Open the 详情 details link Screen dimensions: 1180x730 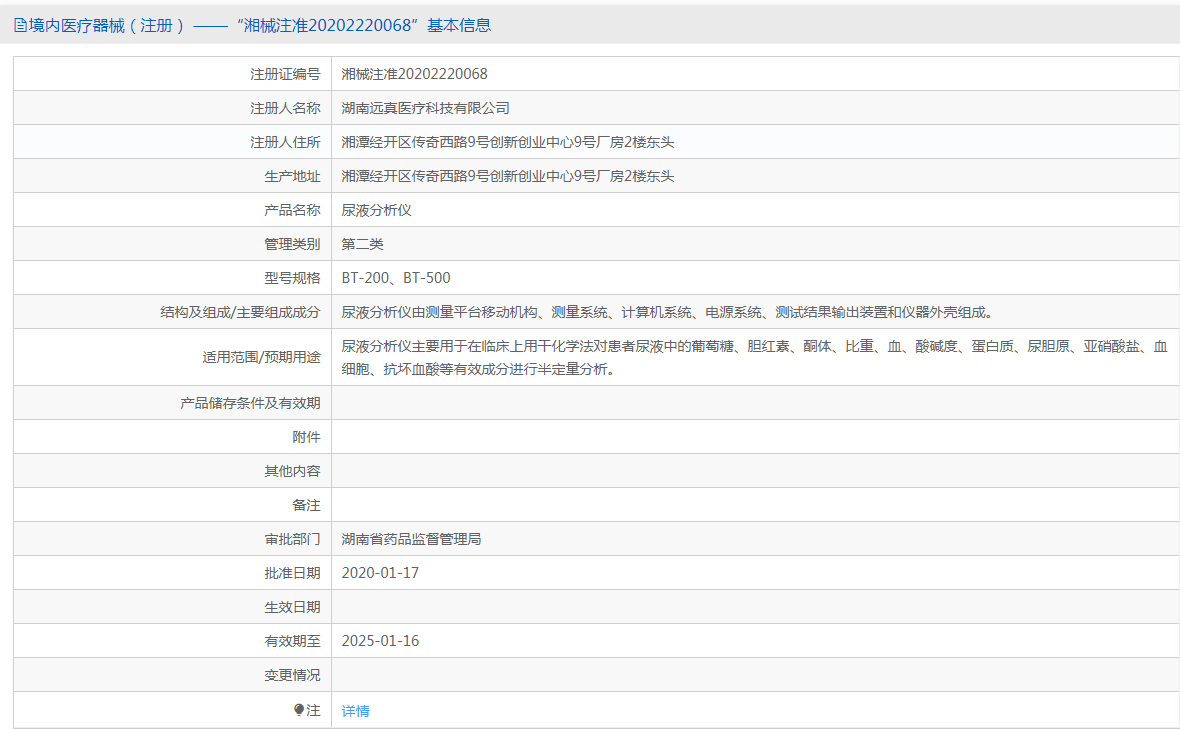click(x=355, y=711)
